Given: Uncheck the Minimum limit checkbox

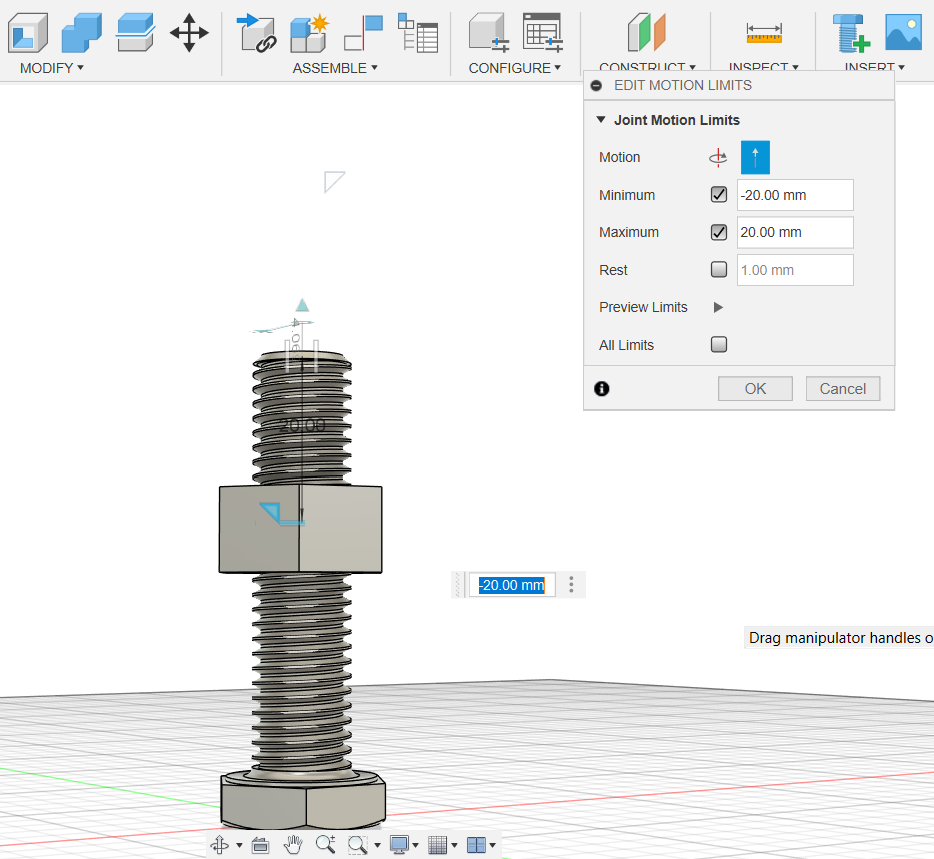Looking at the screenshot, I should click(718, 195).
